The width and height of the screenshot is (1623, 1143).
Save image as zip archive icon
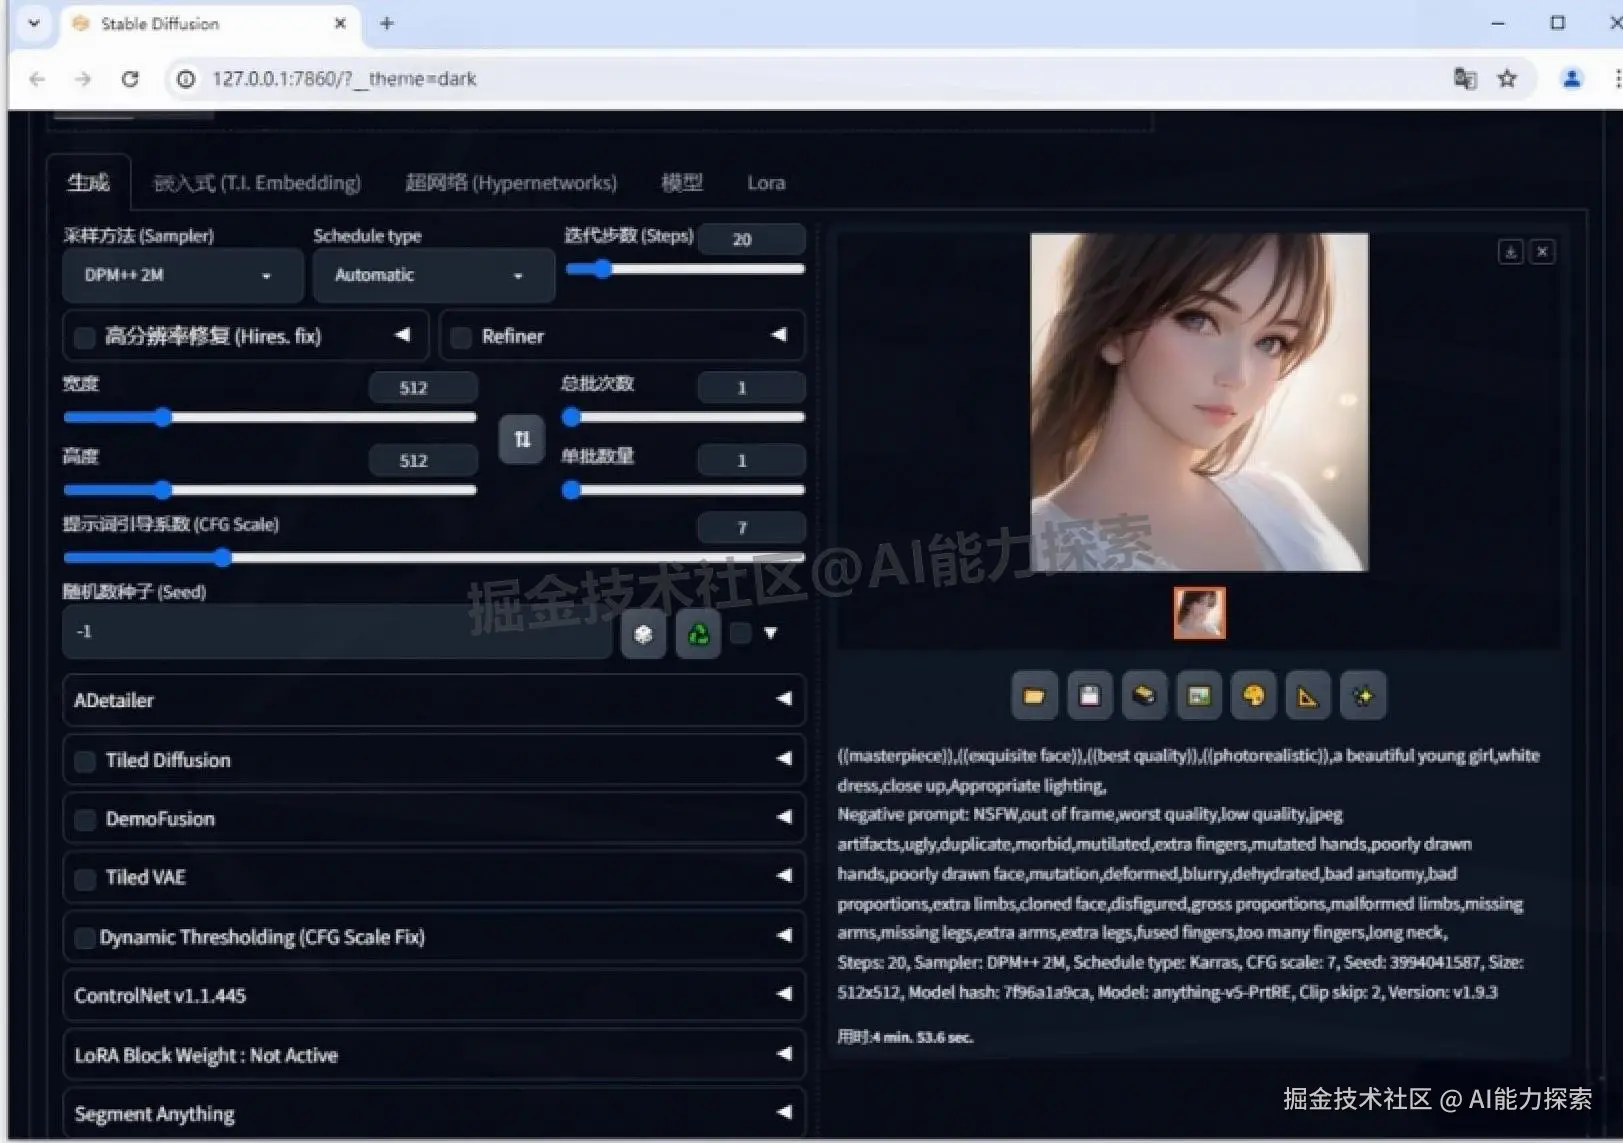[1144, 695]
